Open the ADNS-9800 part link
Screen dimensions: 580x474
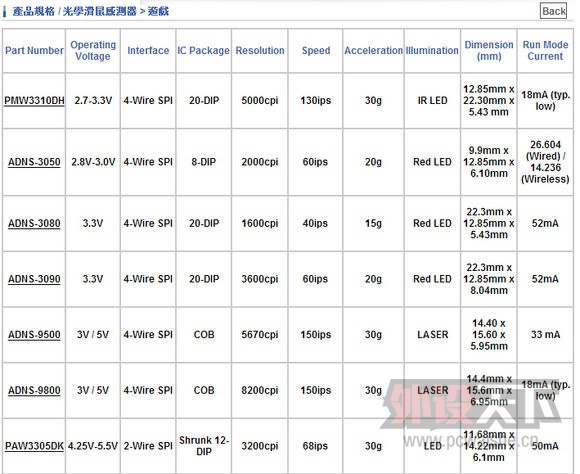pyautogui.click(x=34, y=390)
